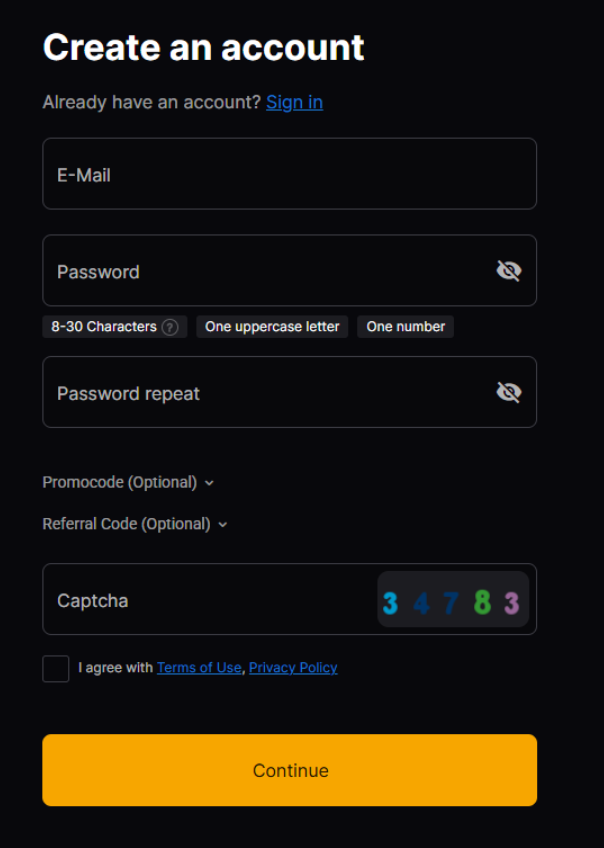The height and width of the screenshot is (848, 604).
Task: Click the blue number 7 in the captcha
Action: (448, 600)
